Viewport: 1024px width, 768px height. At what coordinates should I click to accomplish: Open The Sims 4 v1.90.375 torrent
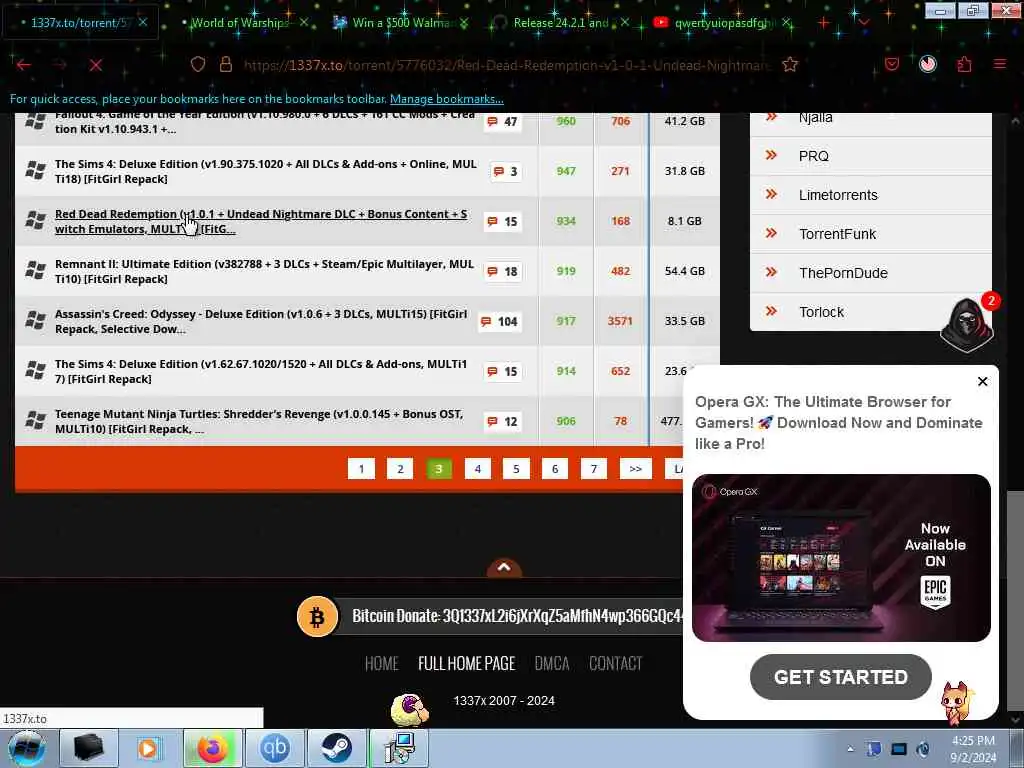point(265,171)
